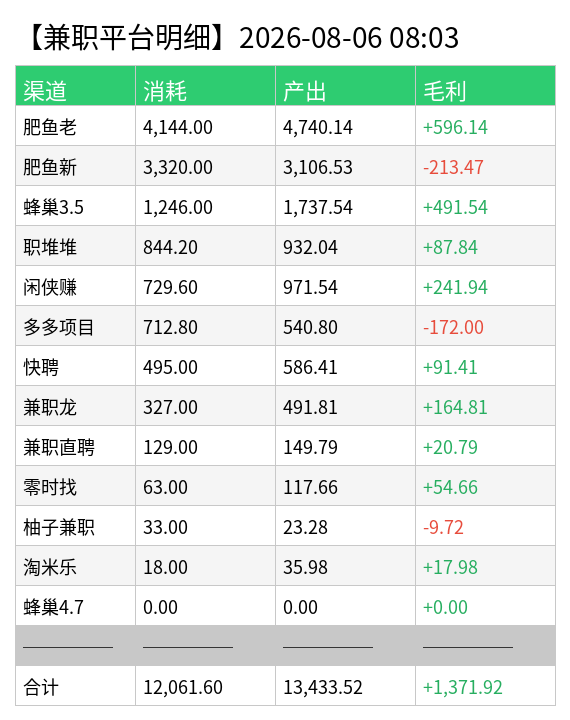This screenshot has width=570, height=720.
Task: Click the 蜂巢3.5 channel name
Action: (53, 207)
